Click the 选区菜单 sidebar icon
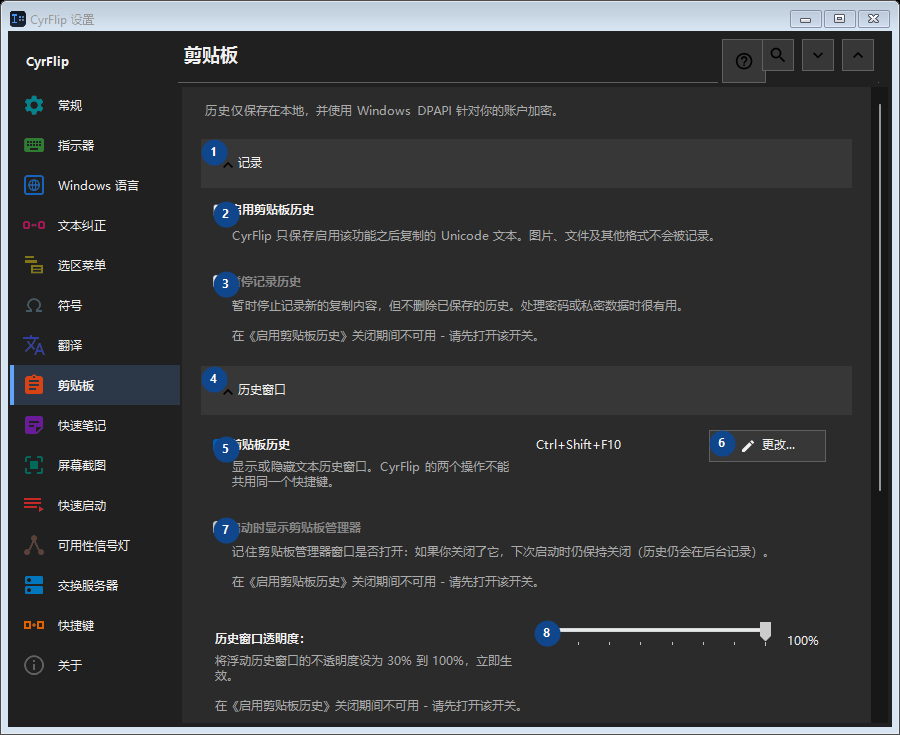 34,265
